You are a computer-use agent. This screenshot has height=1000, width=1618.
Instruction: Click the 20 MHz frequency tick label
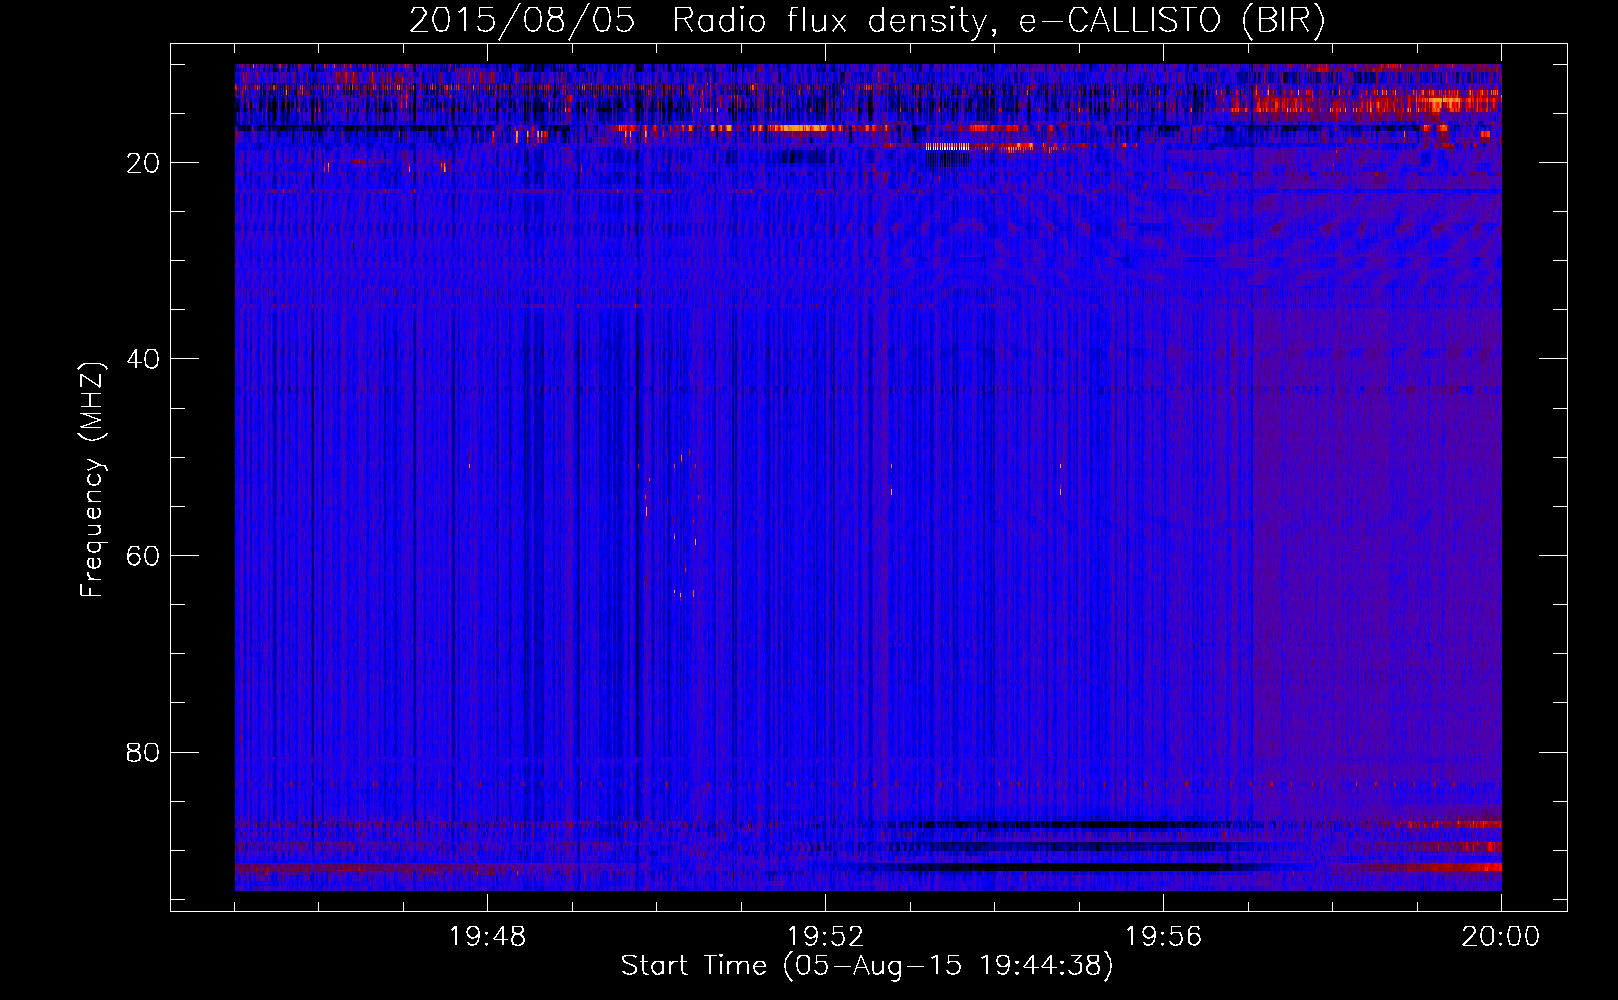(144, 163)
